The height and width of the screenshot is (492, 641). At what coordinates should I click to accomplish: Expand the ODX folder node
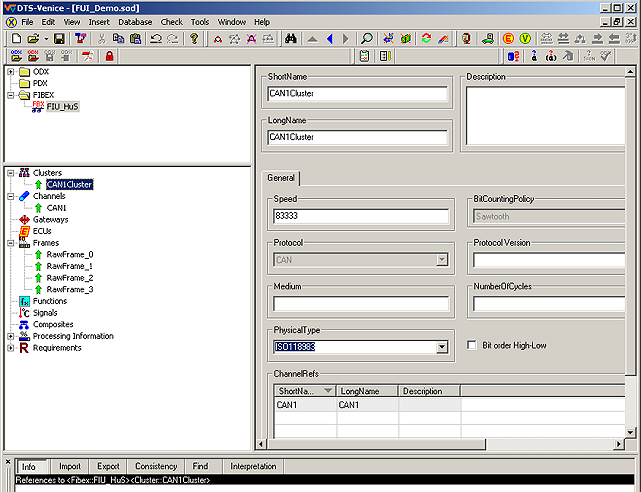click(x=11, y=72)
